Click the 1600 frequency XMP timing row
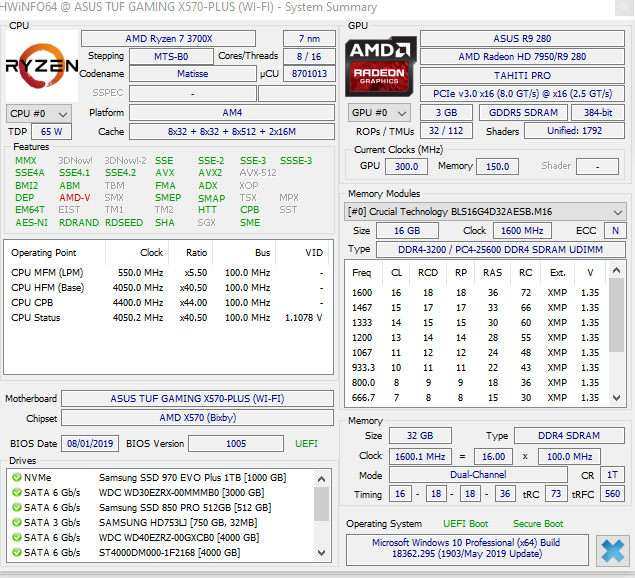635x578 pixels. tap(476, 292)
